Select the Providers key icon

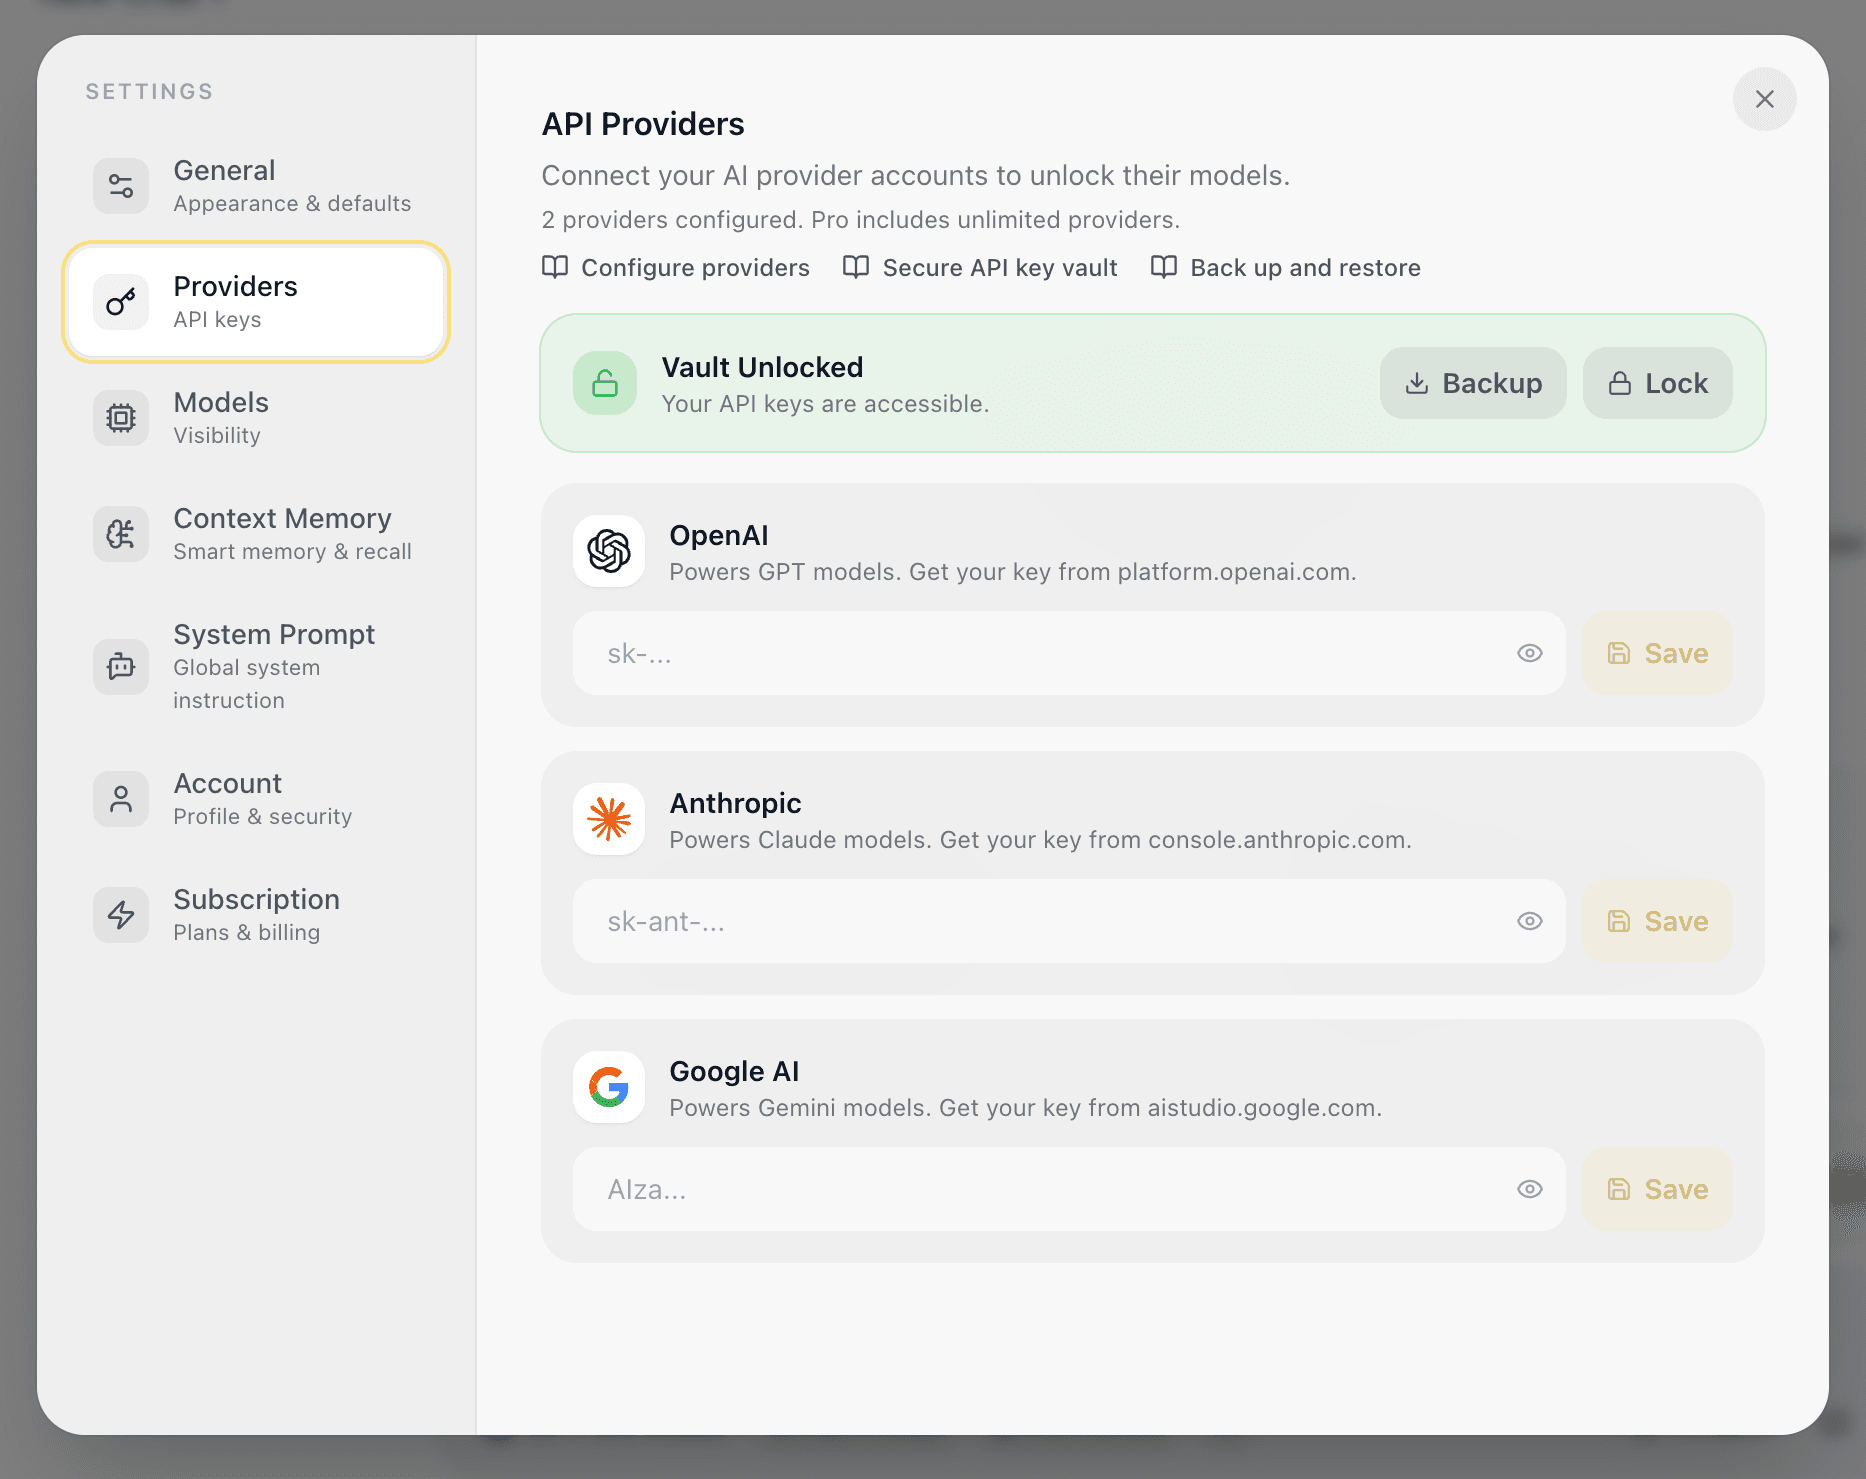point(121,302)
